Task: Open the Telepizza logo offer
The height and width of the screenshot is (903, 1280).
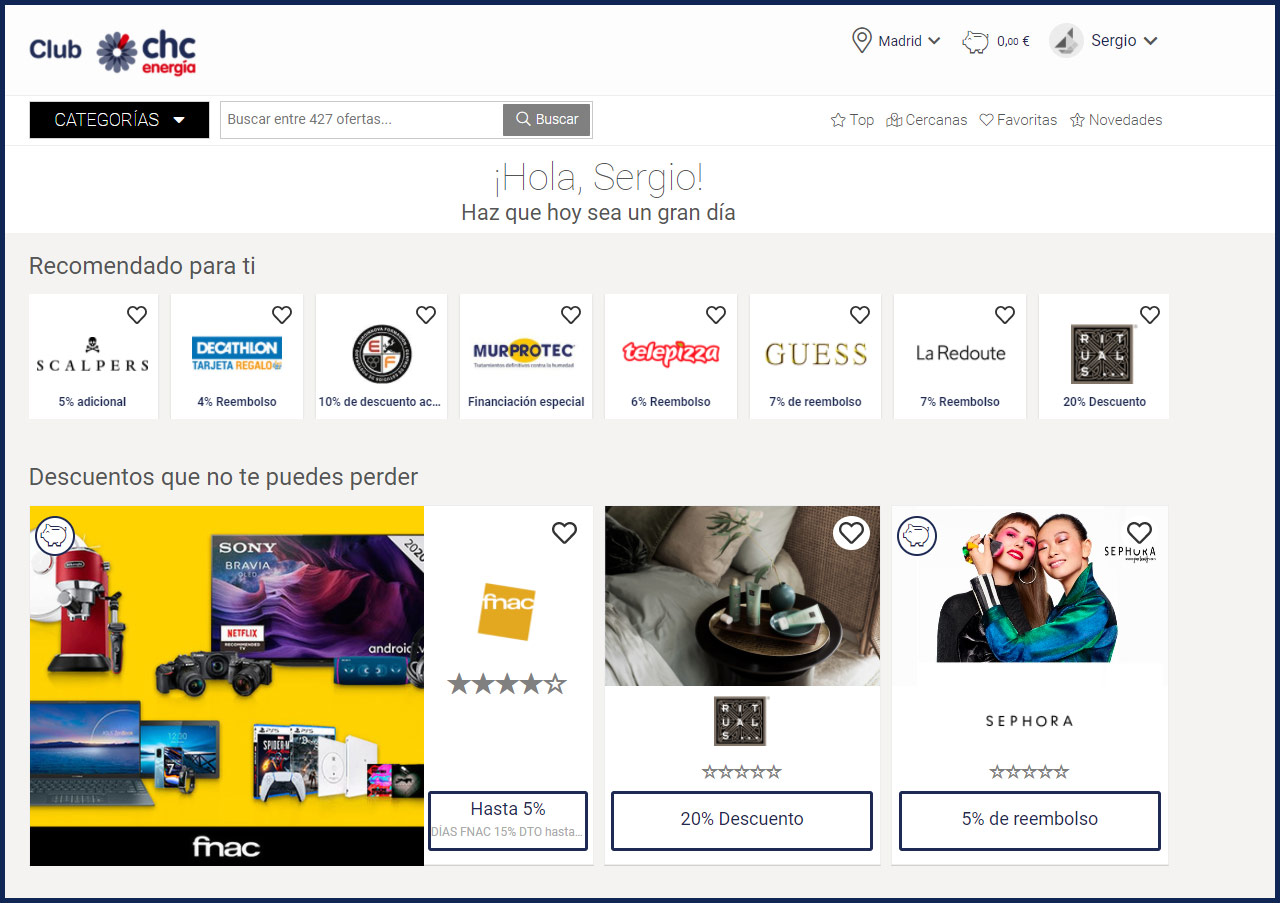Action: (x=670, y=354)
